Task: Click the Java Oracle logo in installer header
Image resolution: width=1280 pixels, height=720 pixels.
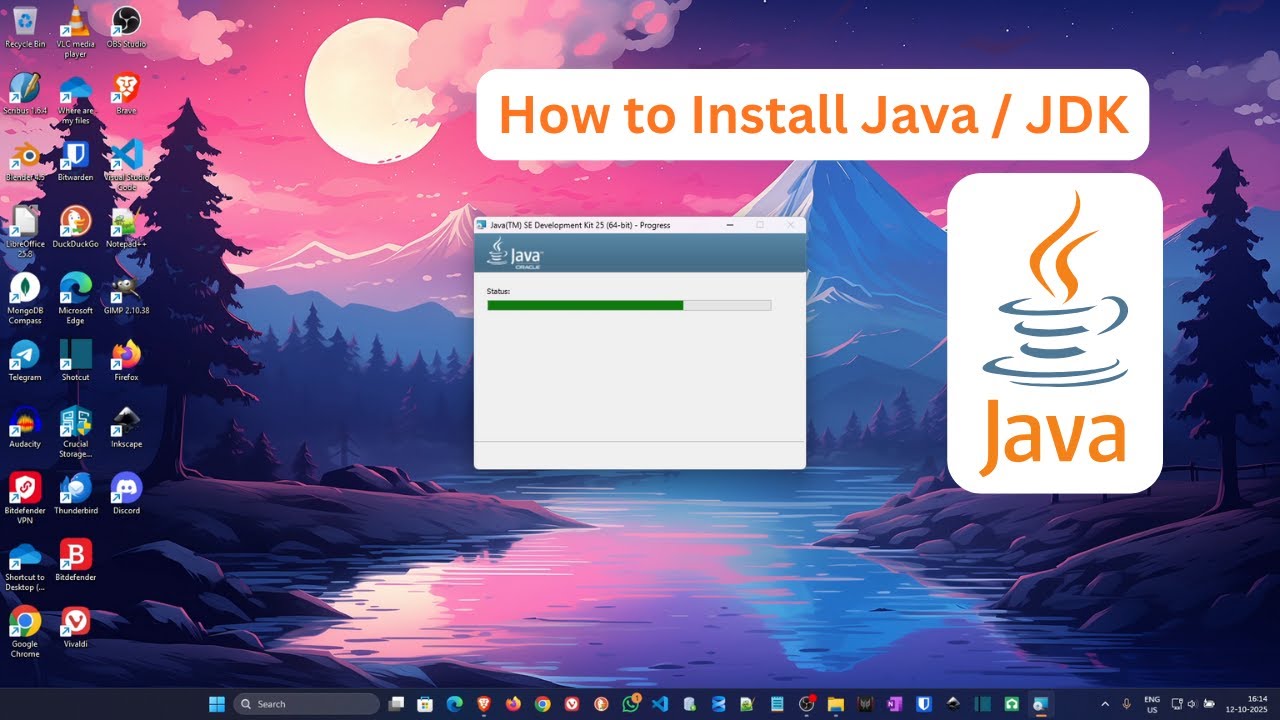Action: click(x=514, y=254)
